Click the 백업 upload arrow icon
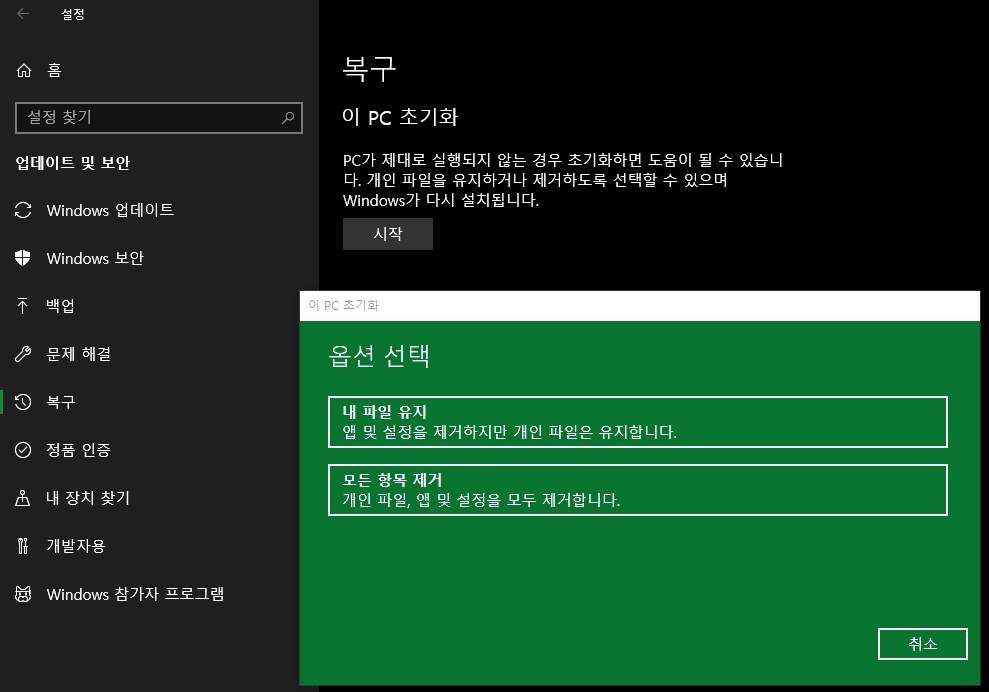This screenshot has height=692, width=989. click(x=24, y=306)
